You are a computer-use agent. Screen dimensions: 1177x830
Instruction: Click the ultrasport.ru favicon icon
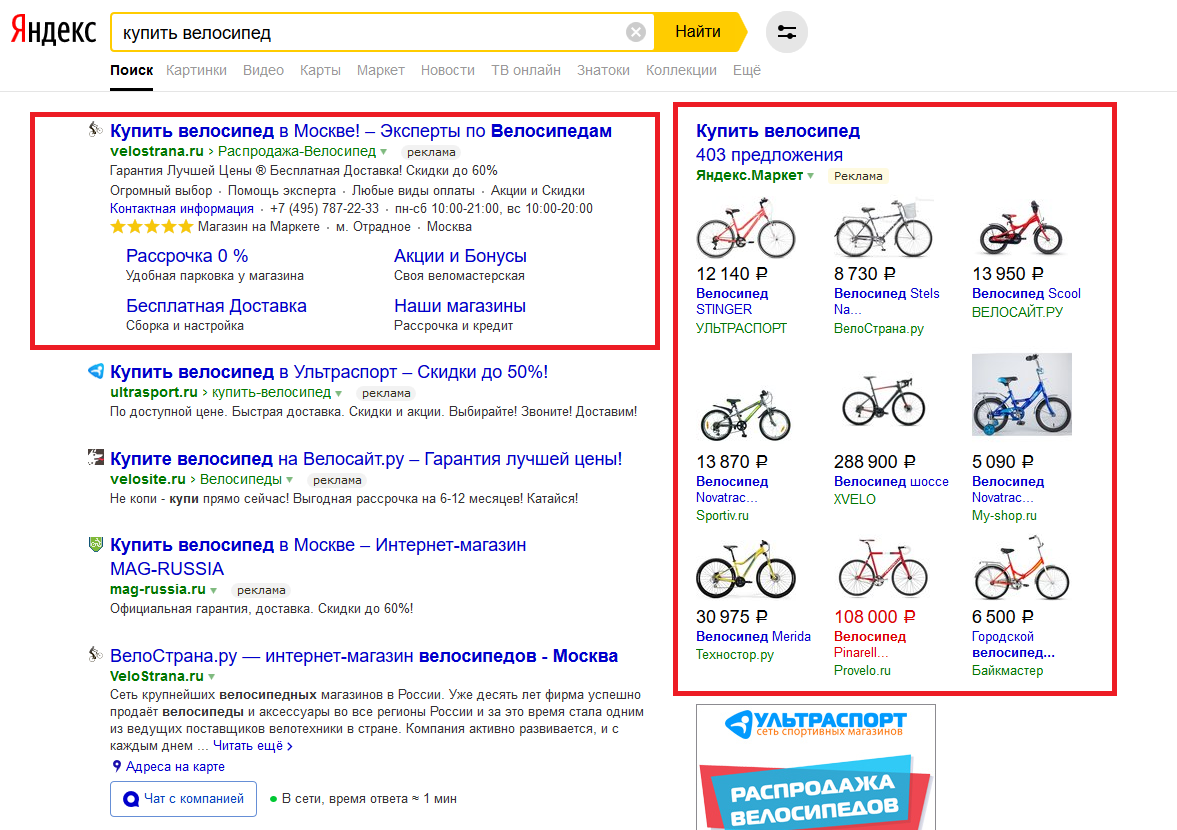(x=95, y=371)
